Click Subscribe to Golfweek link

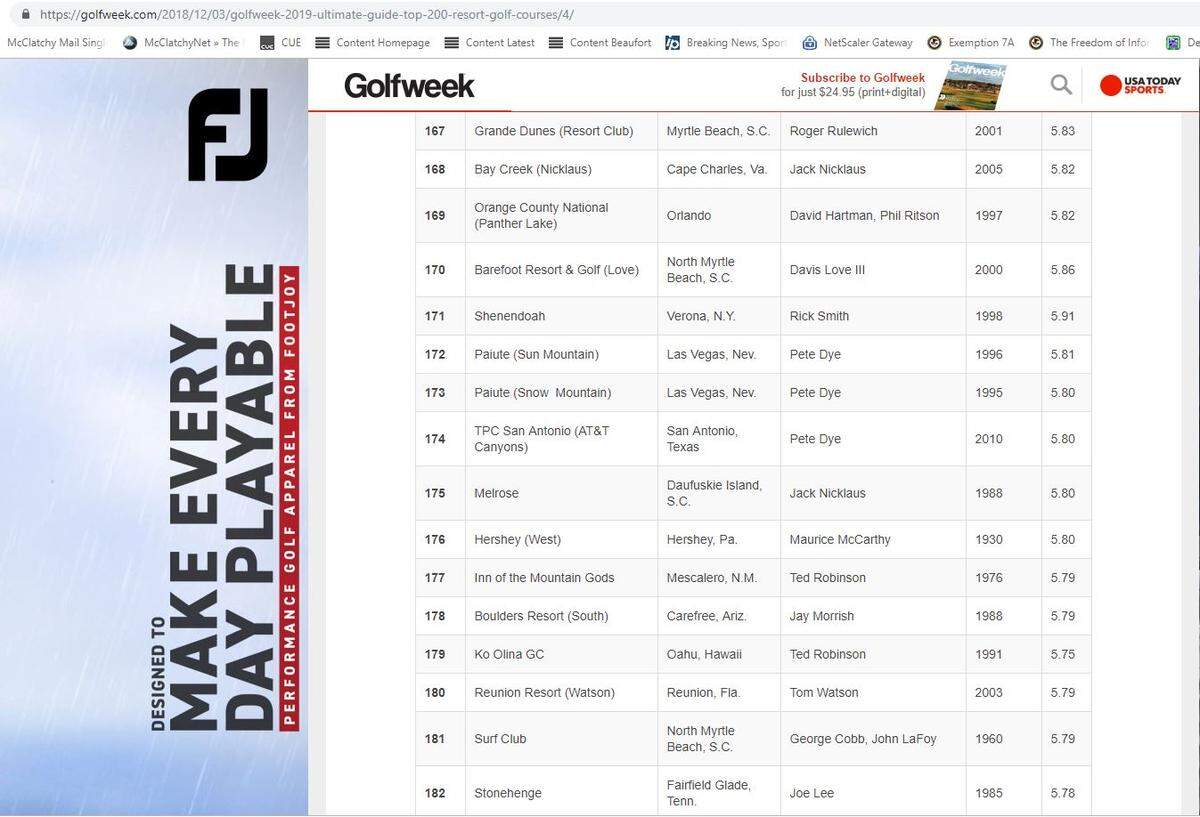pyautogui.click(x=863, y=77)
